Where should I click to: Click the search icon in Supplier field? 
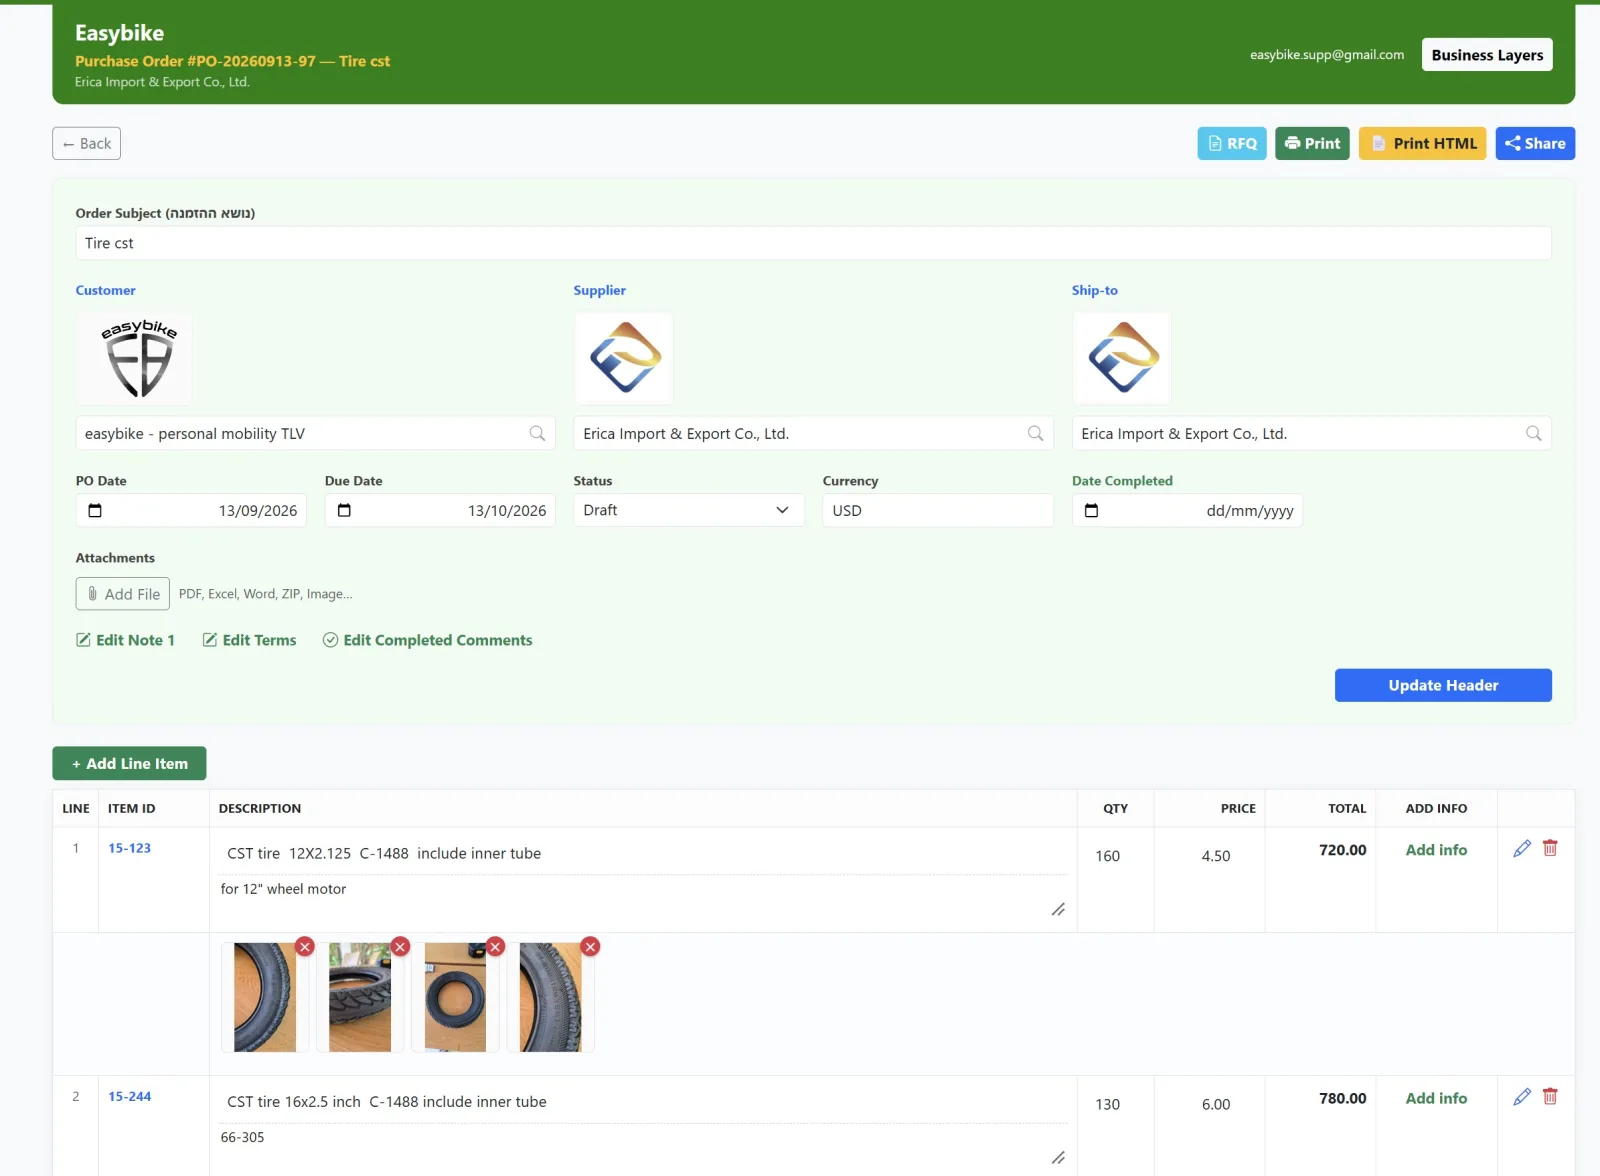[x=1035, y=433]
